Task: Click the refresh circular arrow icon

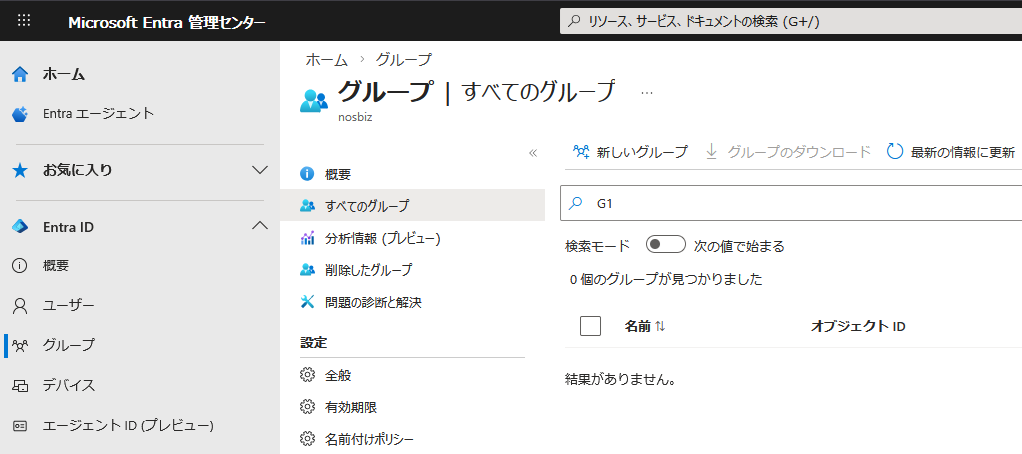Action: (x=895, y=152)
